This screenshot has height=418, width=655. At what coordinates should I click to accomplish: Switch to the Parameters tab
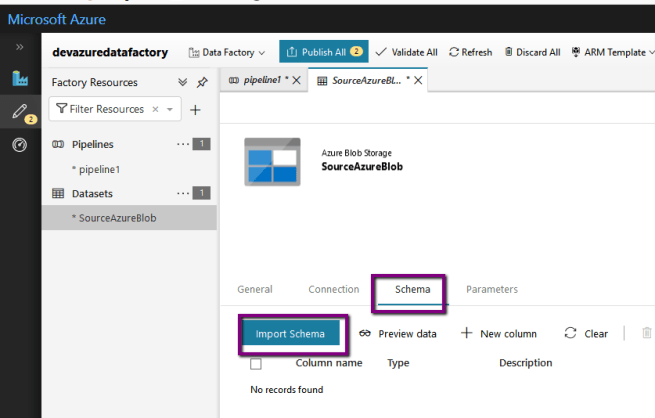pos(492,289)
